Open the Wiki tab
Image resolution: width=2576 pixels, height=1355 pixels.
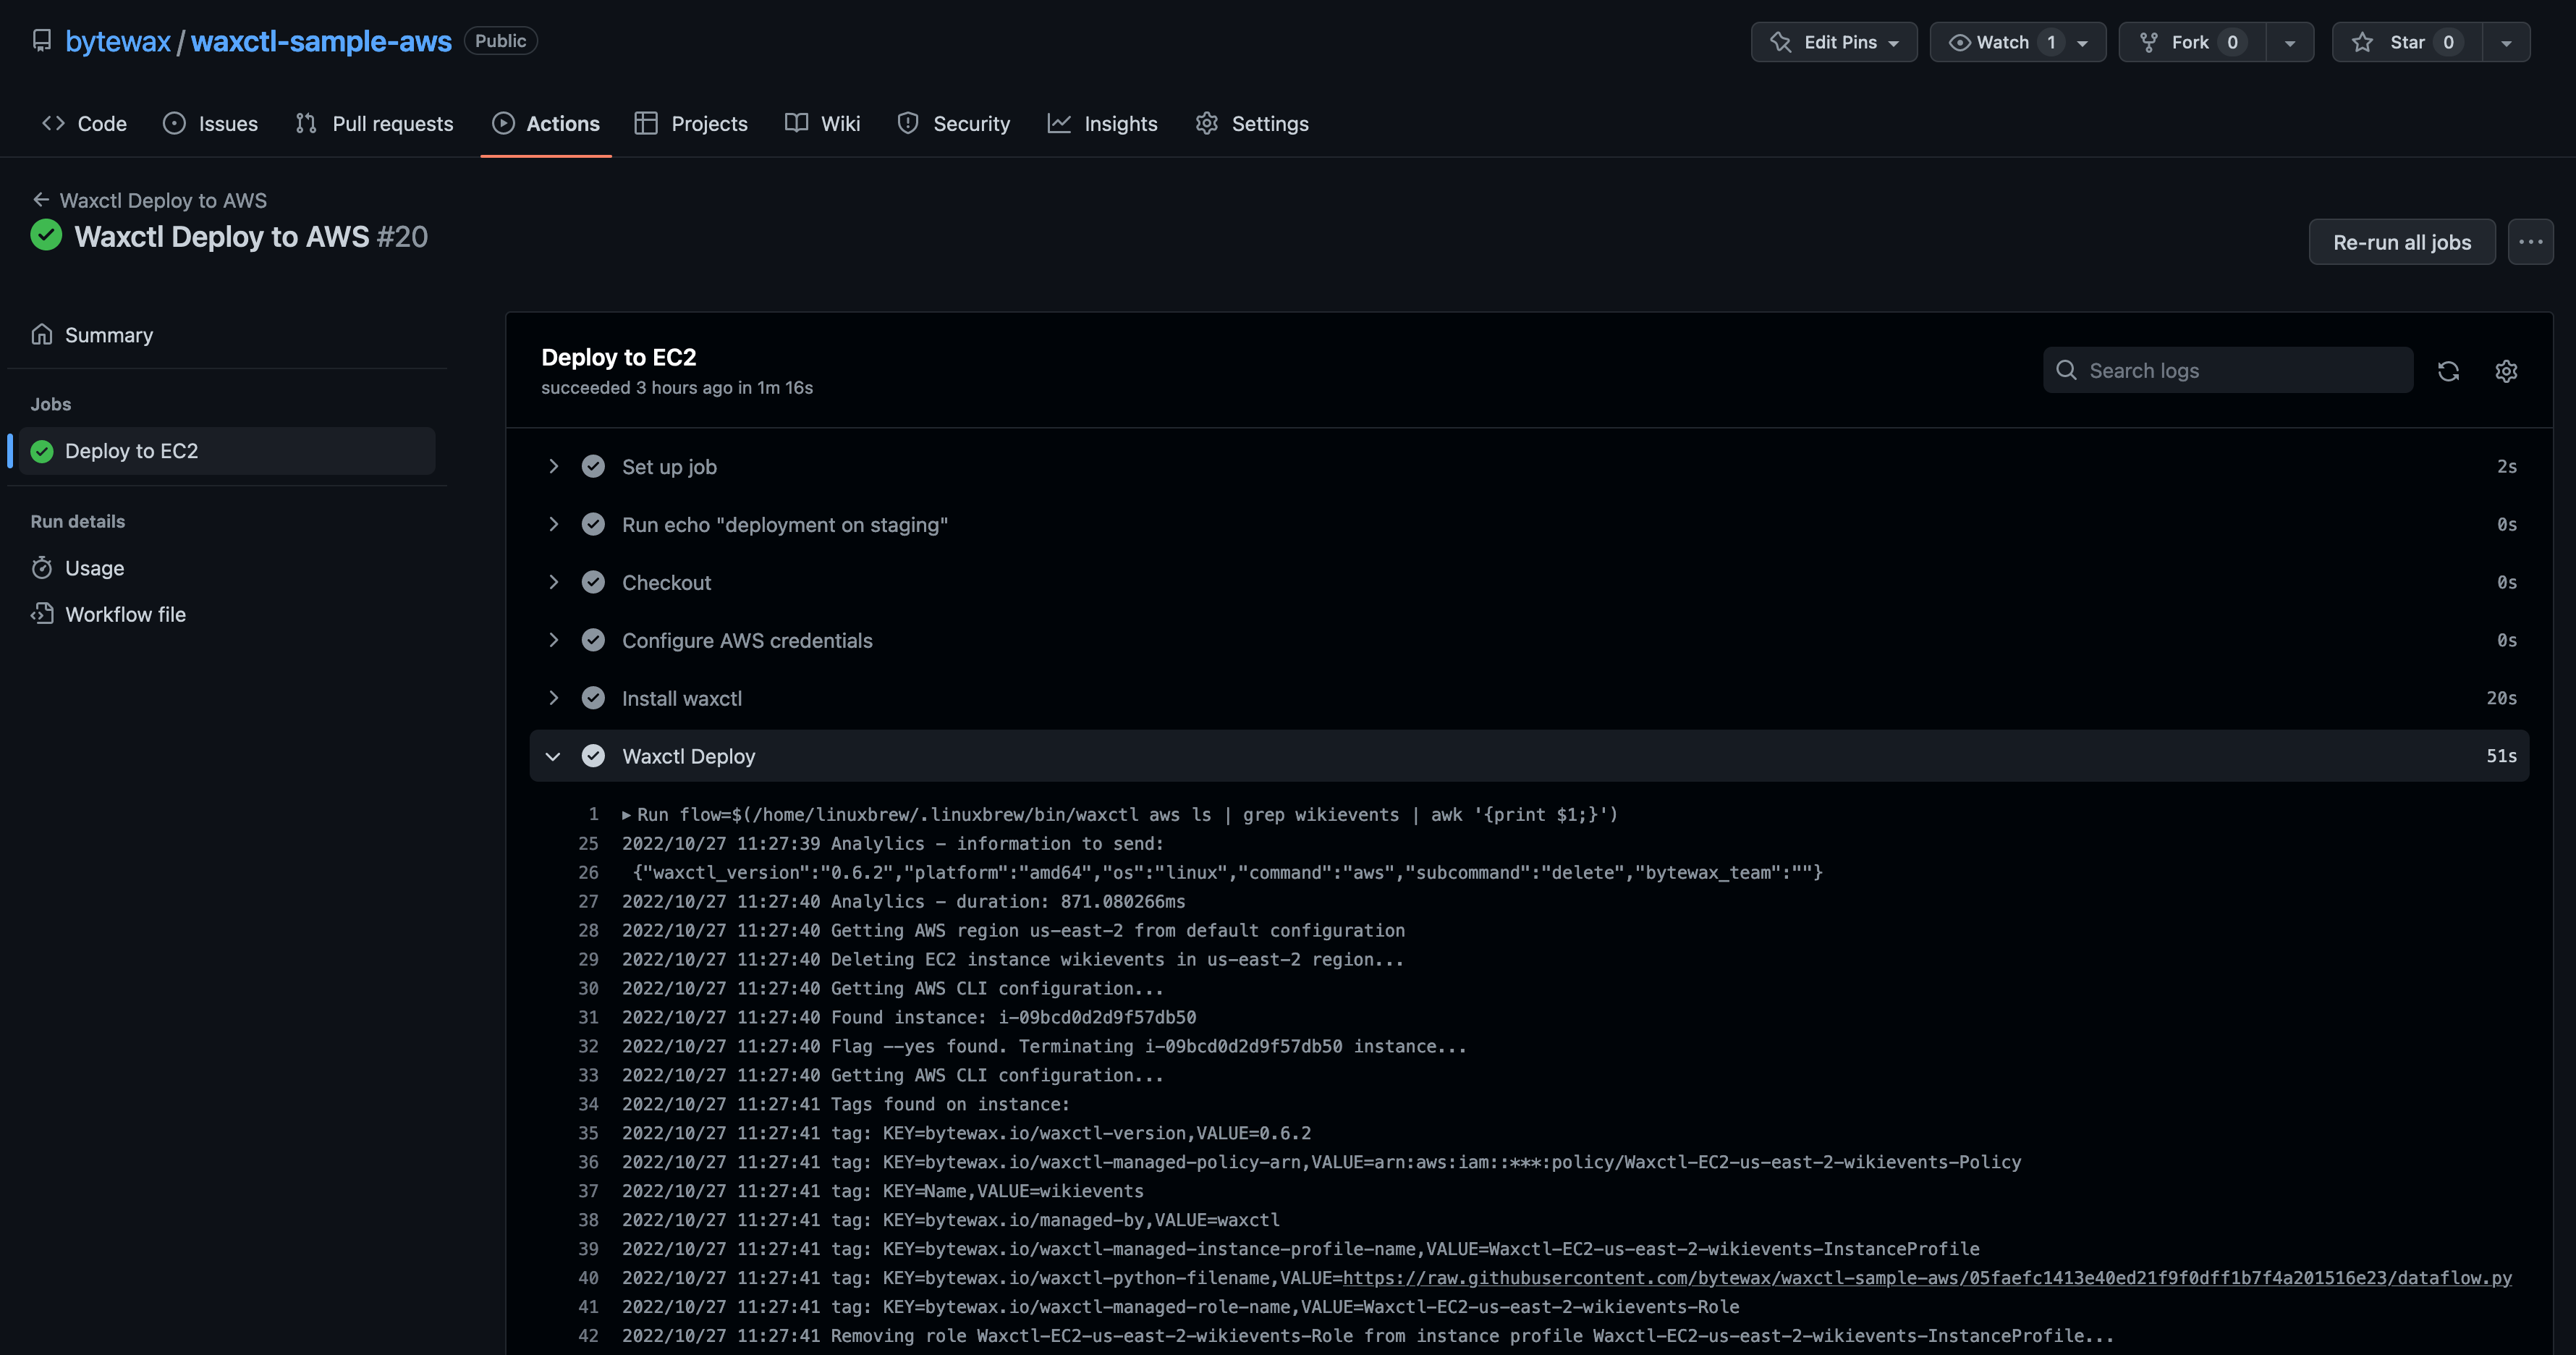822,123
